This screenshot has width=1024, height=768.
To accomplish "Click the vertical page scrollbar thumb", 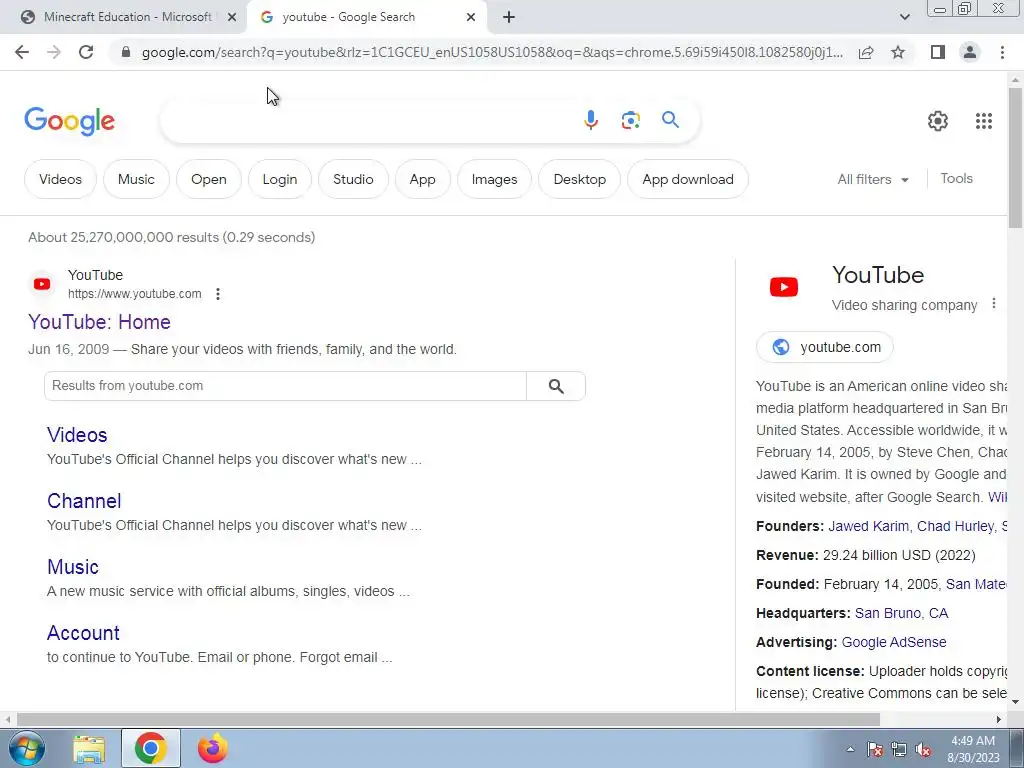I will [1015, 157].
